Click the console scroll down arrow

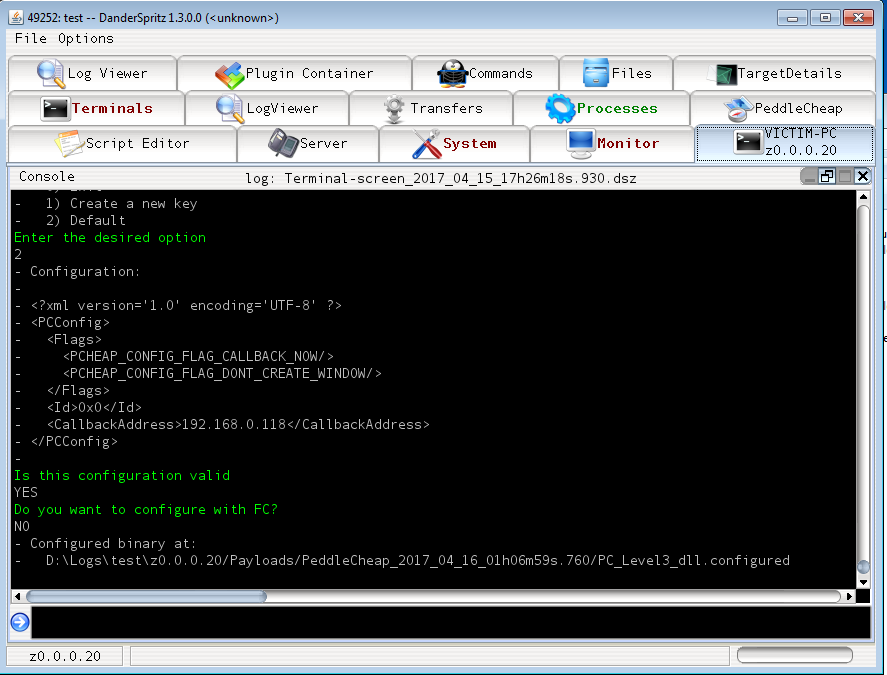click(863, 582)
